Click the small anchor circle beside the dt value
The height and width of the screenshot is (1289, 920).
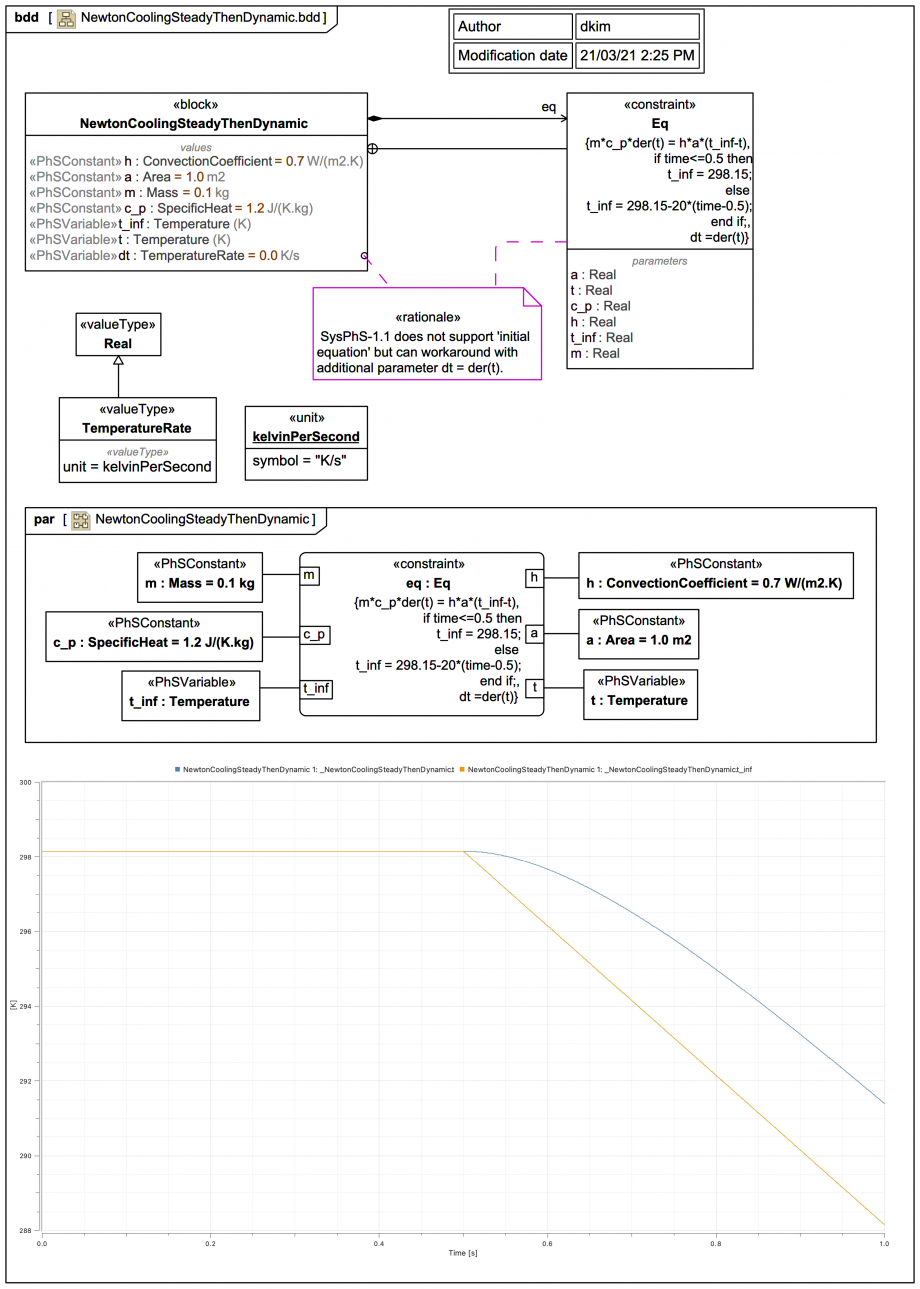(365, 256)
